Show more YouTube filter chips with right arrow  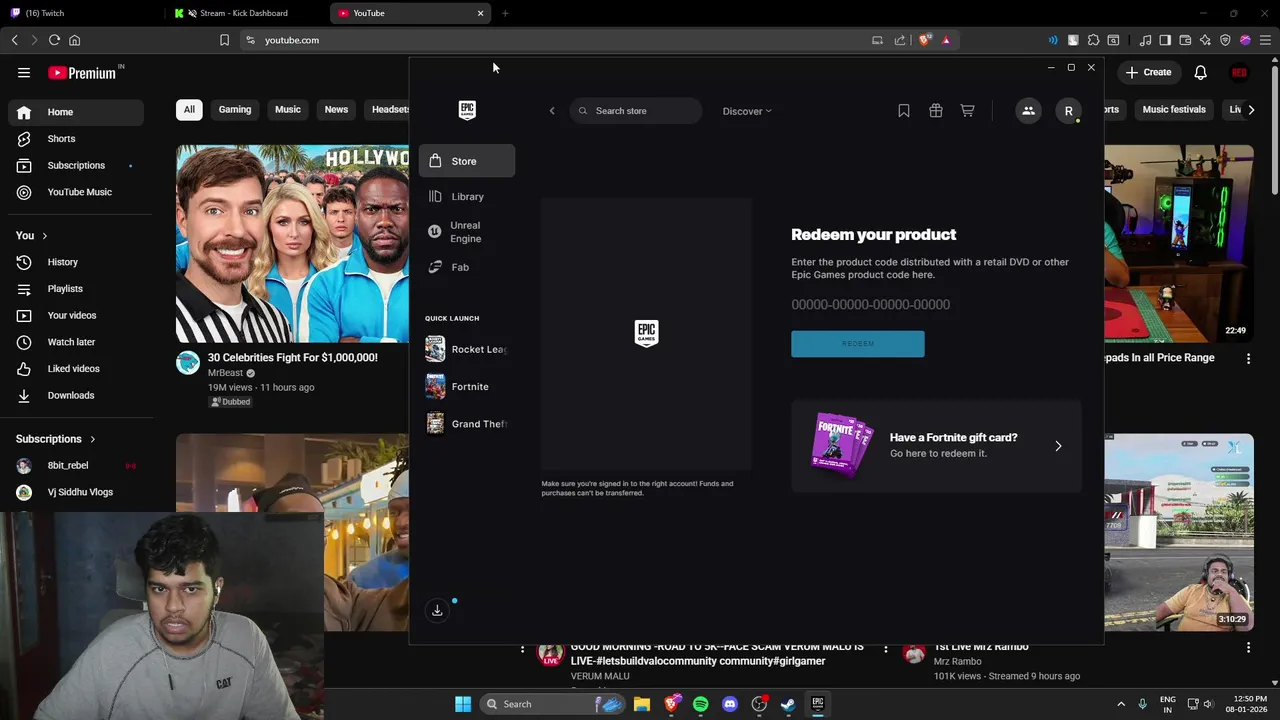point(1250,110)
